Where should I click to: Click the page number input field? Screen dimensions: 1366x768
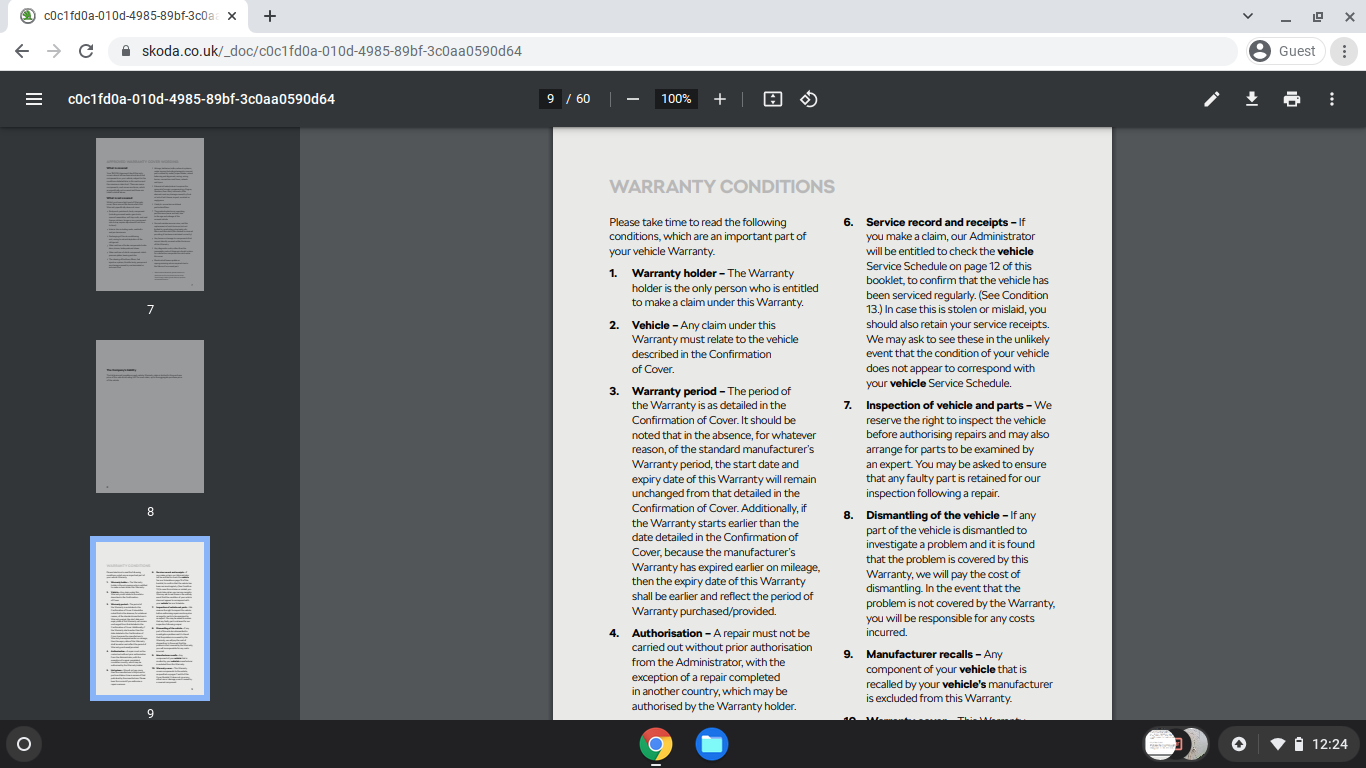550,99
